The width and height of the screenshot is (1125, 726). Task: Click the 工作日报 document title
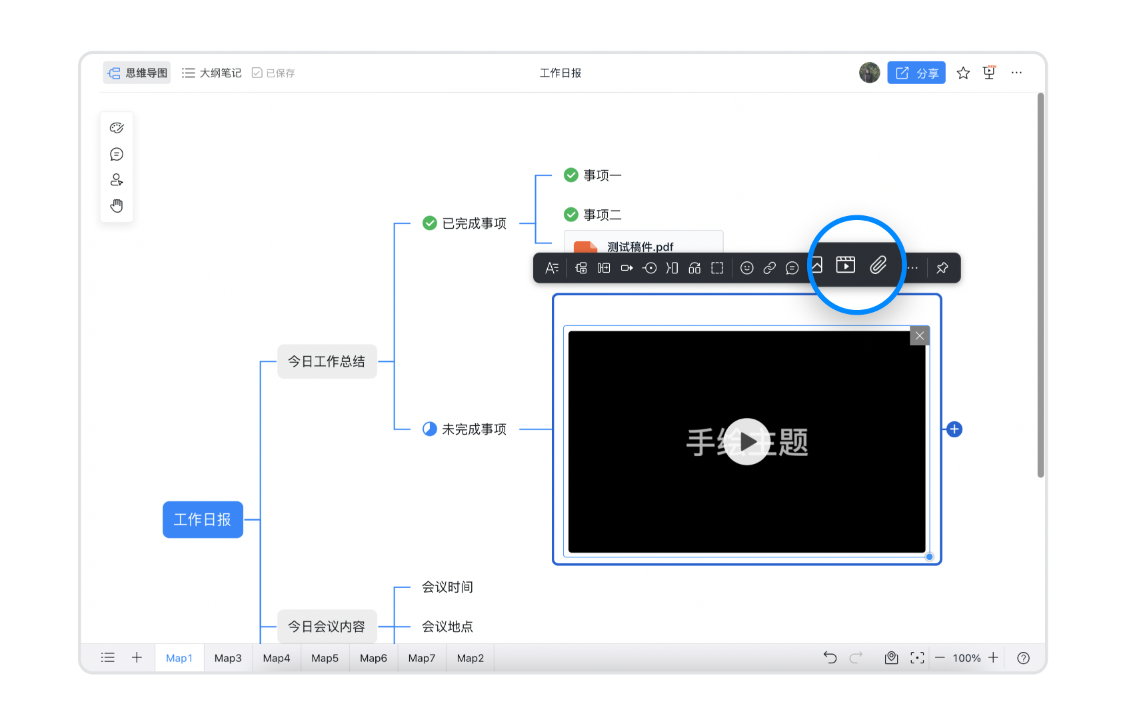pyautogui.click(x=560, y=72)
